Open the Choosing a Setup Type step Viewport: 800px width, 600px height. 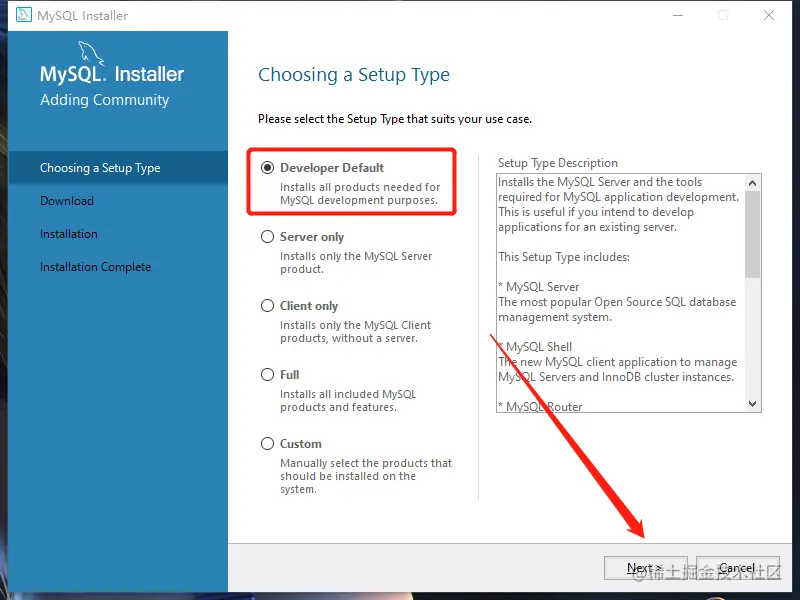pos(118,167)
